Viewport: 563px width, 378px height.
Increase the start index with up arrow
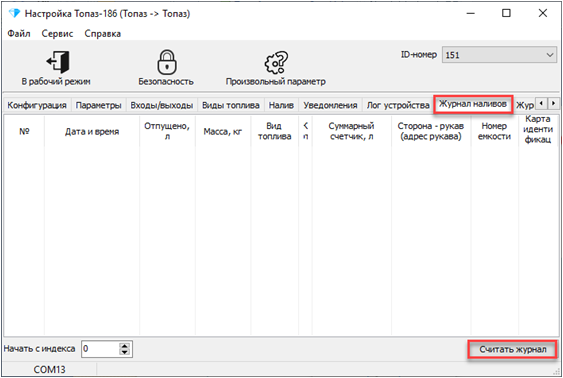125,346
